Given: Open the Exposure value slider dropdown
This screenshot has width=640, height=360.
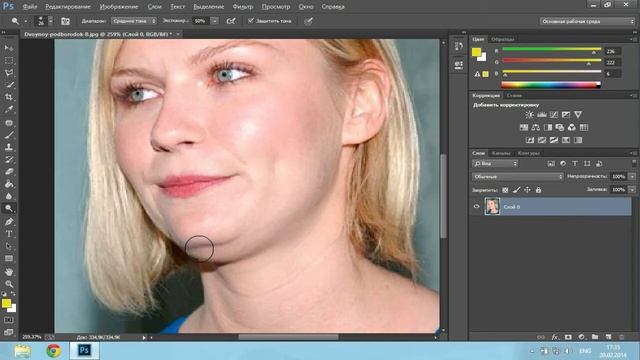Looking at the screenshot, I should tap(214, 21).
